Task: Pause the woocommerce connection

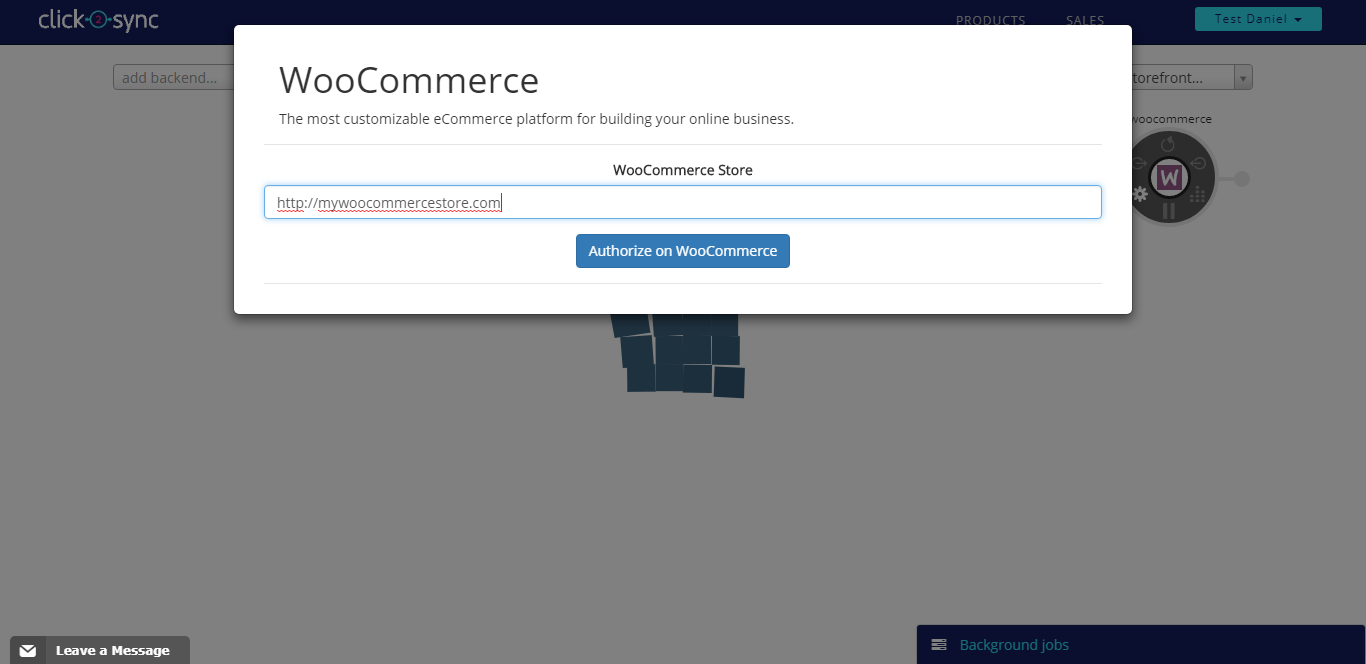Action: tap(1167, 211)
